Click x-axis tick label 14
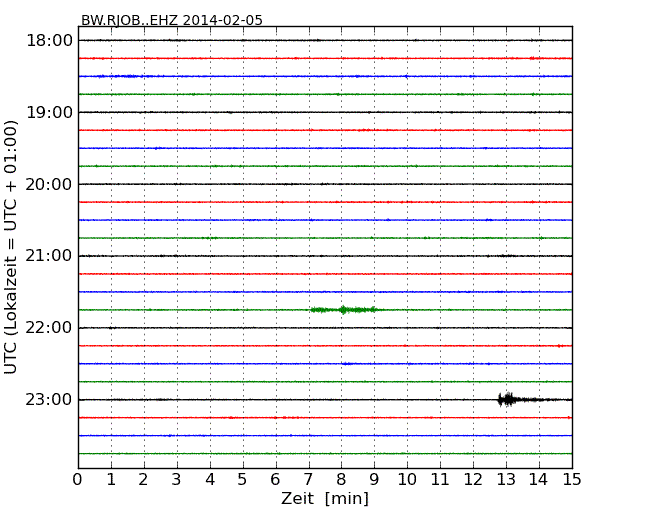 (538, 480)
